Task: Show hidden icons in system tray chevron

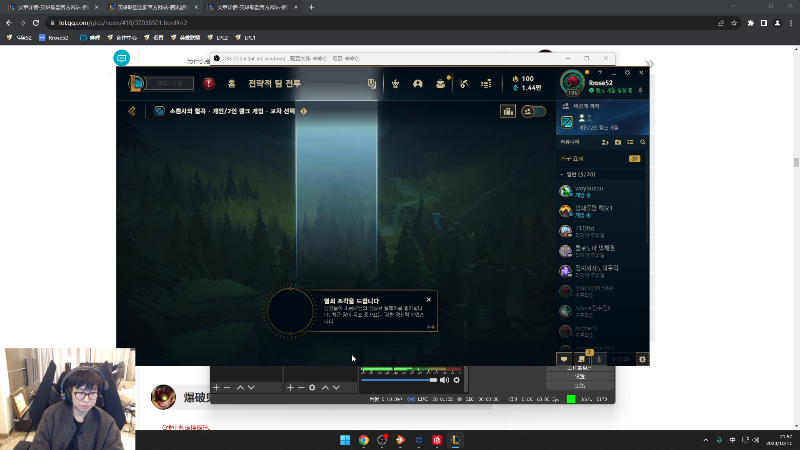Action: pyautogui.click(x=706, y=440)
